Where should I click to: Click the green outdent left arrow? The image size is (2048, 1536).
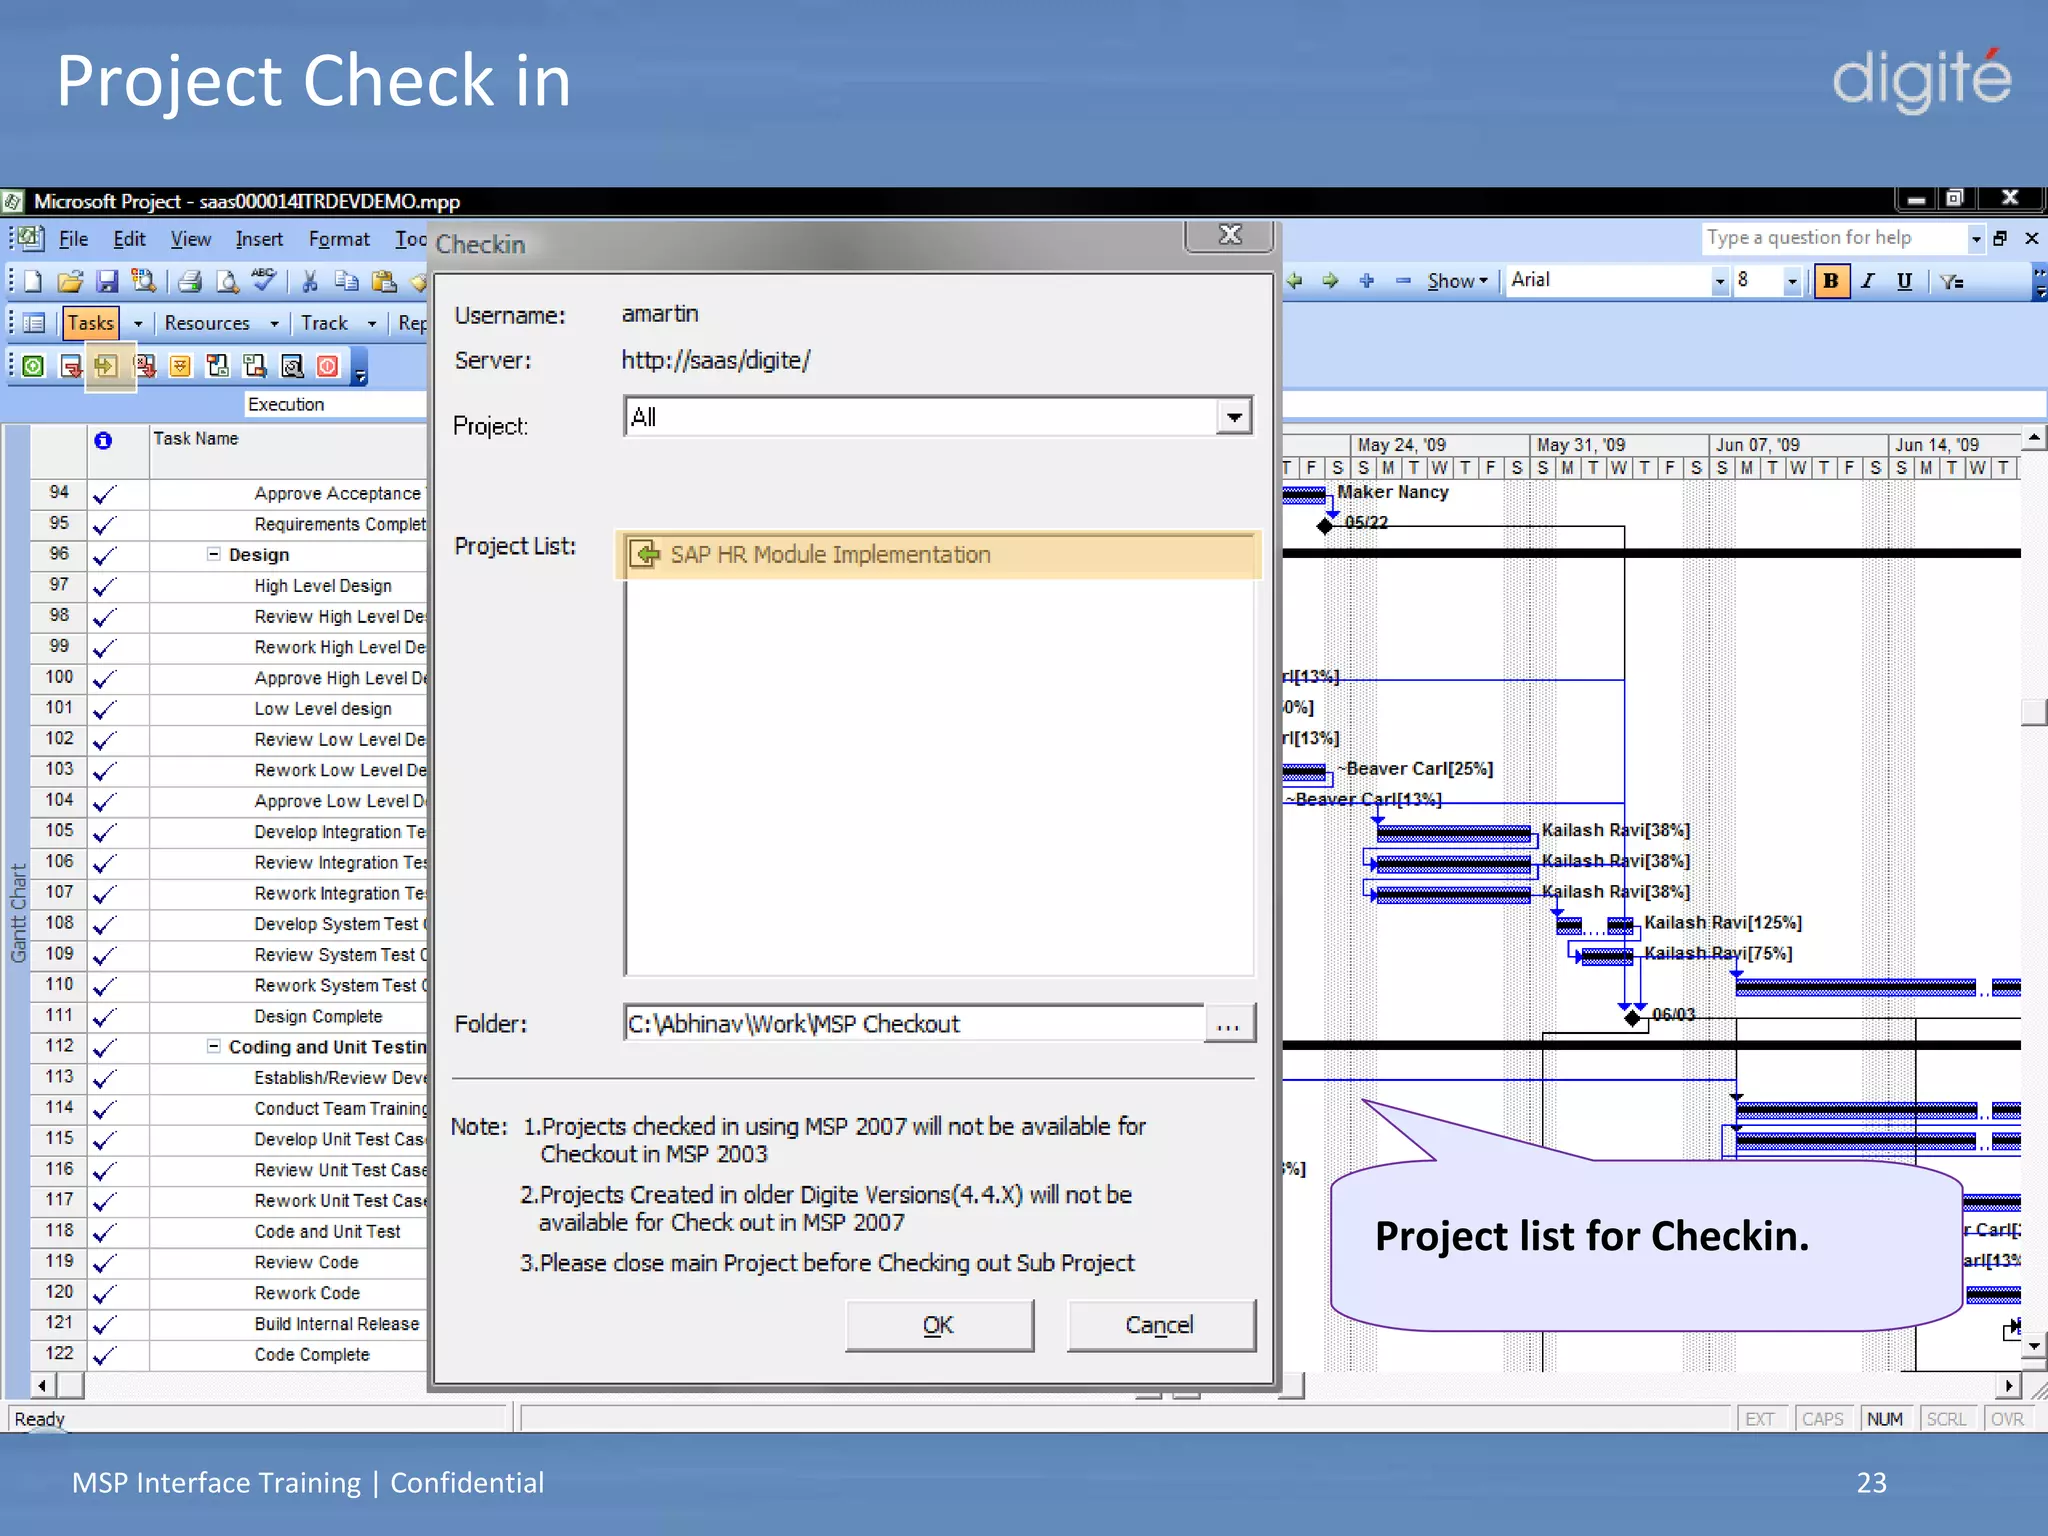(1295, 281)
